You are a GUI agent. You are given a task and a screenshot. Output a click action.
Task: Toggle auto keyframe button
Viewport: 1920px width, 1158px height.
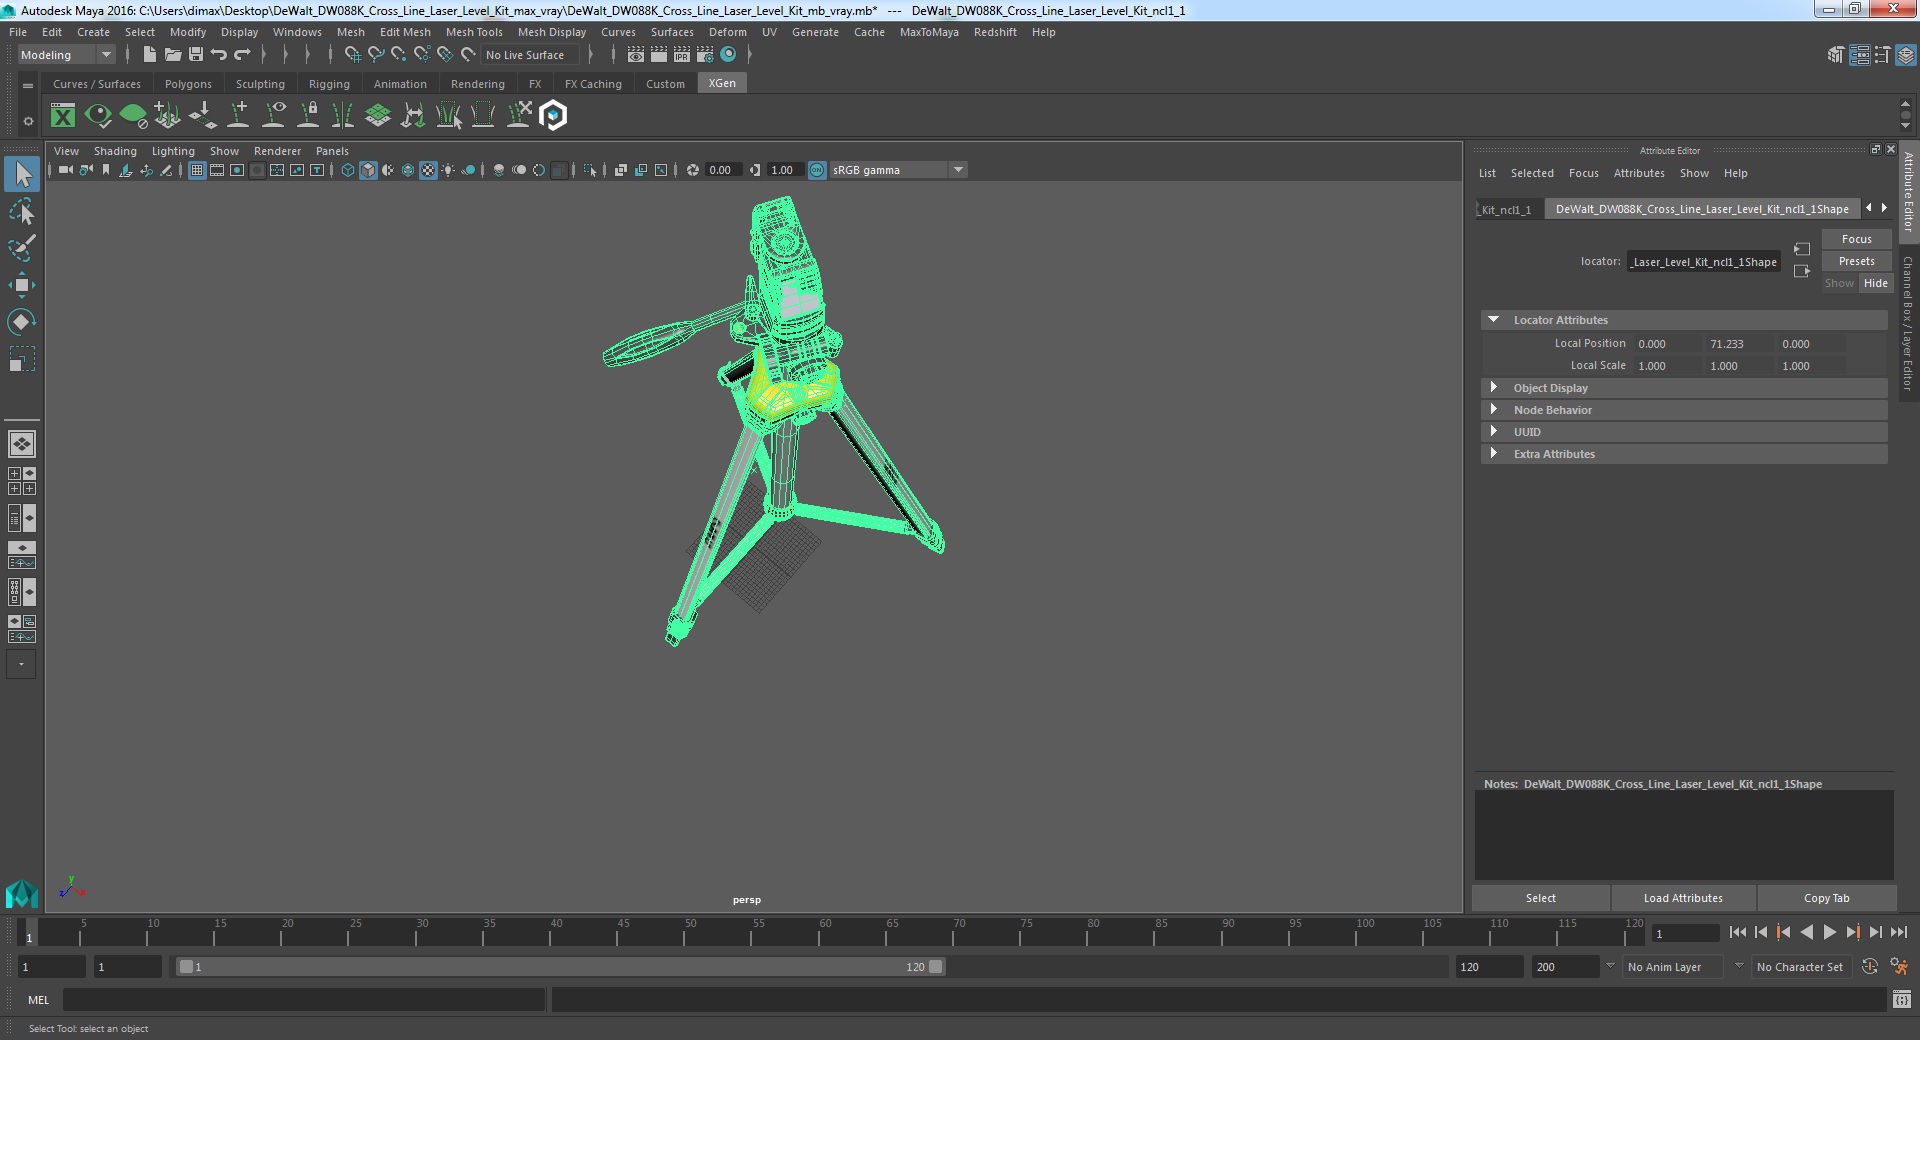tap(1870, 967)
